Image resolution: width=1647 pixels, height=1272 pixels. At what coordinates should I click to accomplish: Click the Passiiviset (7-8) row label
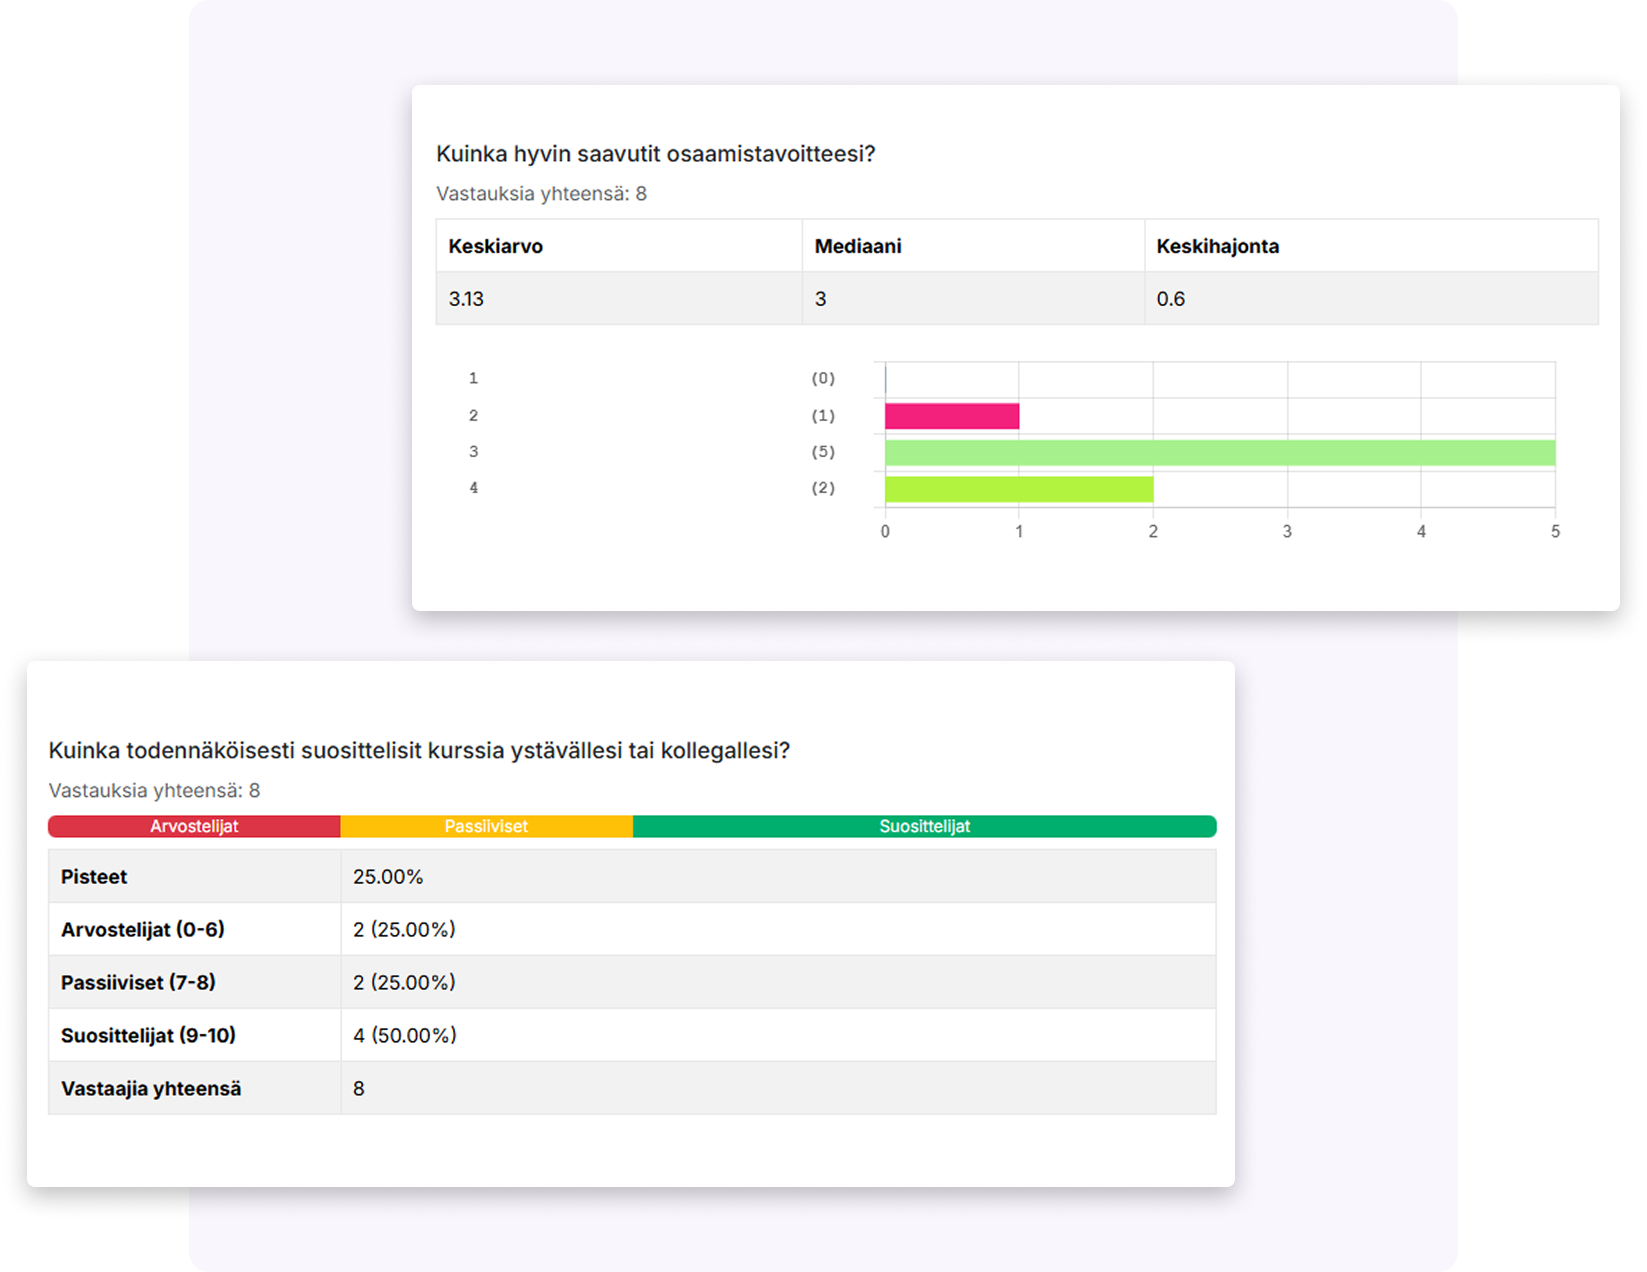click(138, 983)
